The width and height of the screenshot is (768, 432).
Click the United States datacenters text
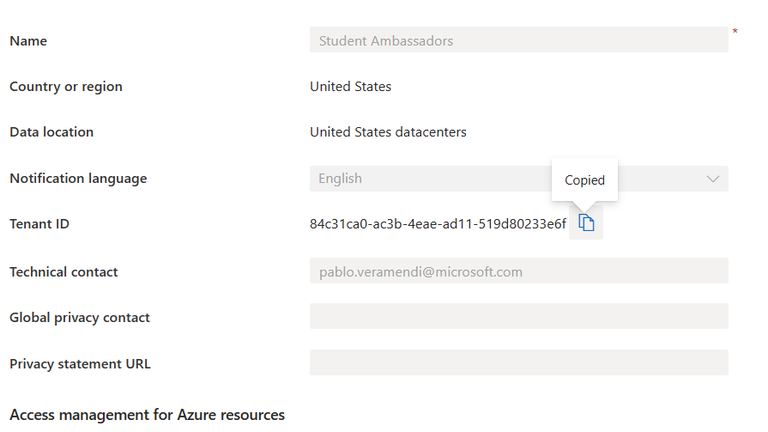[x=388, y=132]
